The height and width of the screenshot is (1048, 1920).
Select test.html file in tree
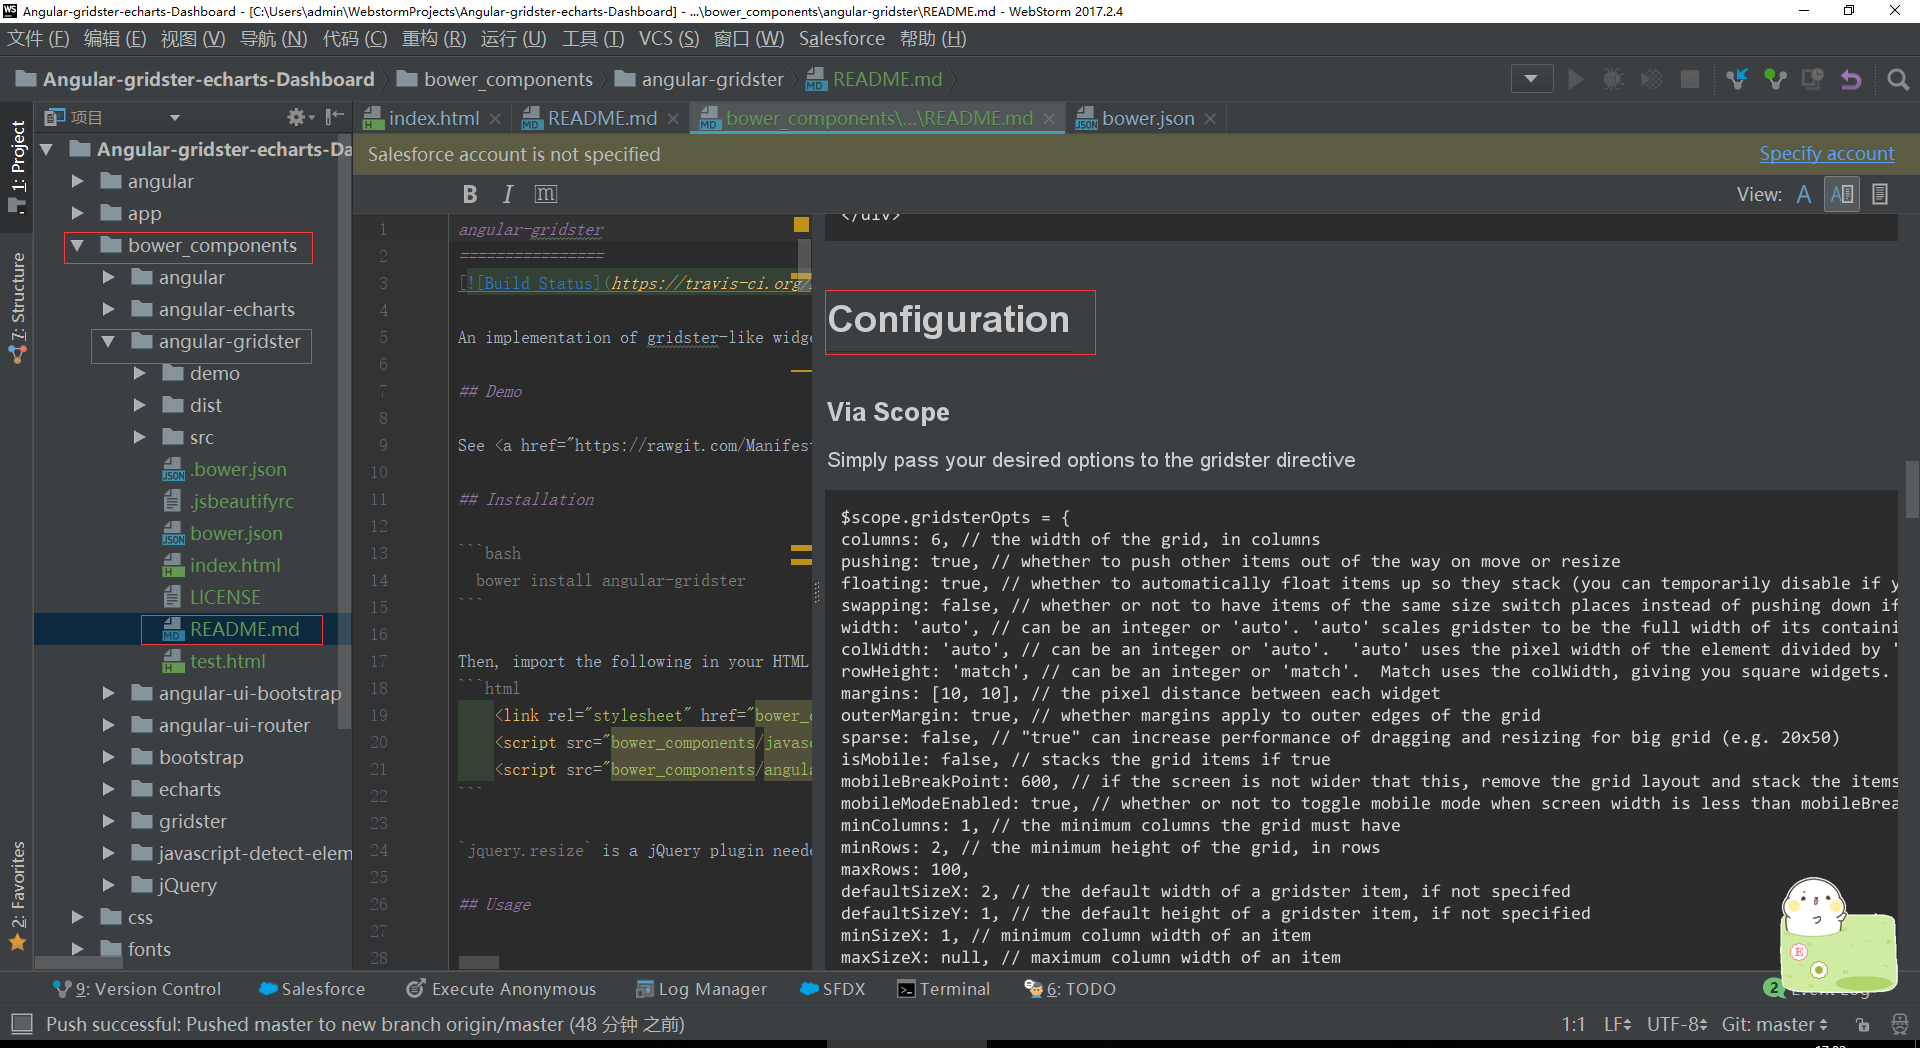tap(227, 661)
